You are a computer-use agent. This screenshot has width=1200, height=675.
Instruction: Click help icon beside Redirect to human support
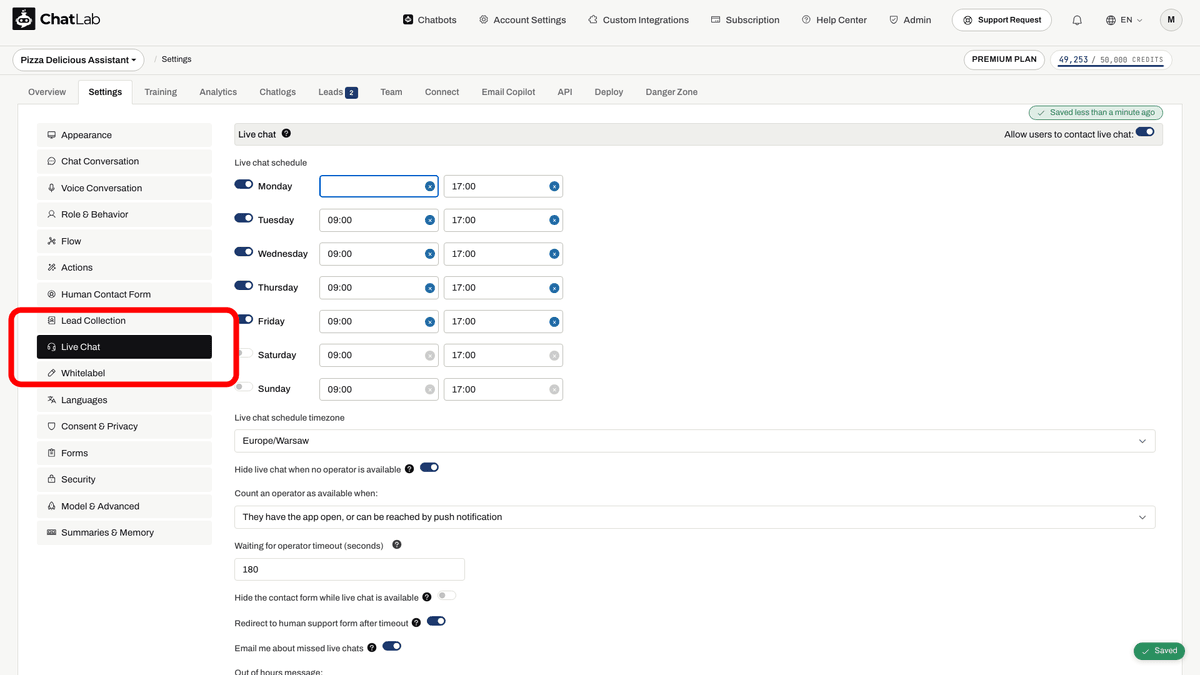[x=416, y=623]
